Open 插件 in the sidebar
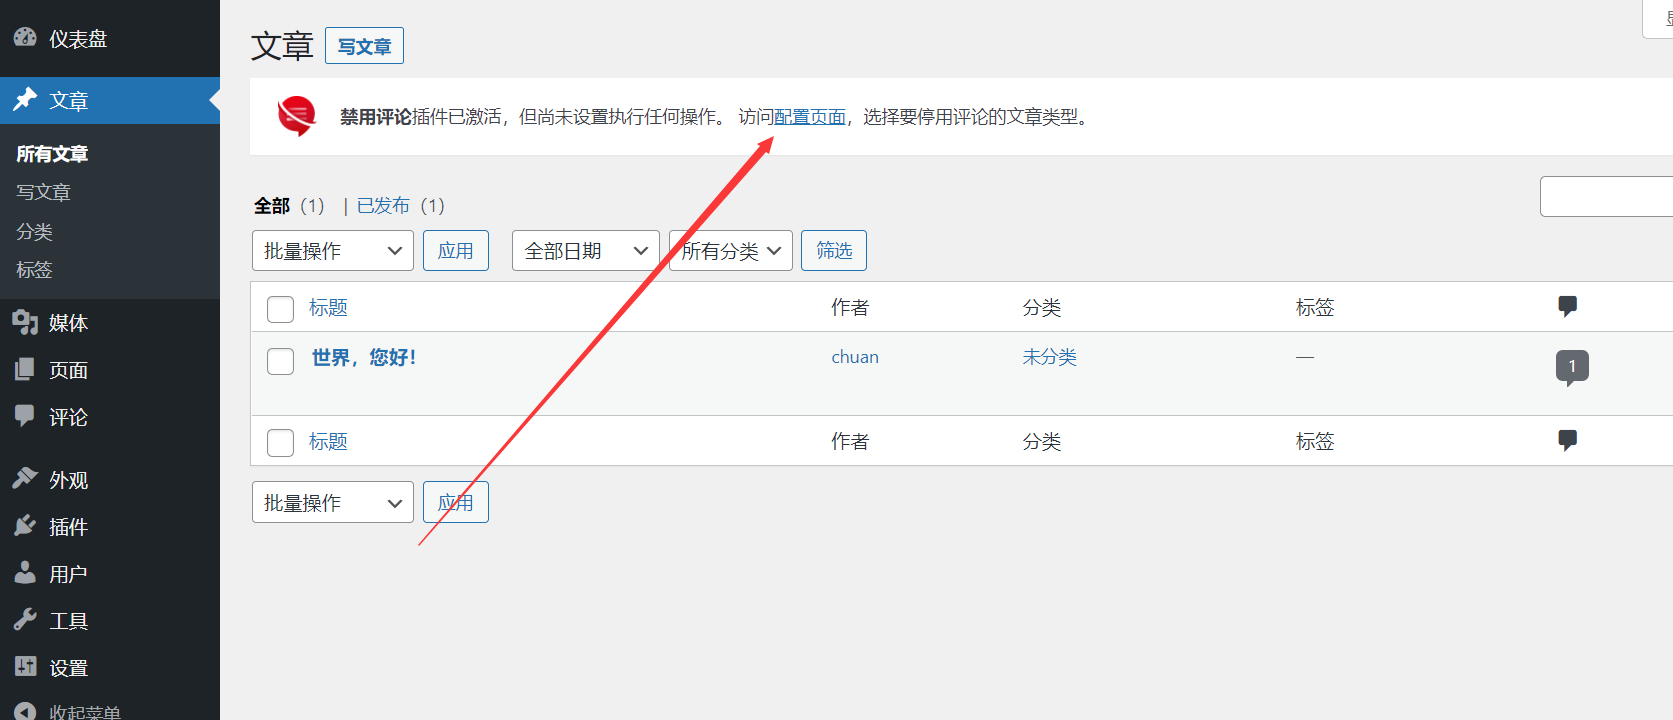This screenshot has height=720, width=1673. click(x=69, y=527)
